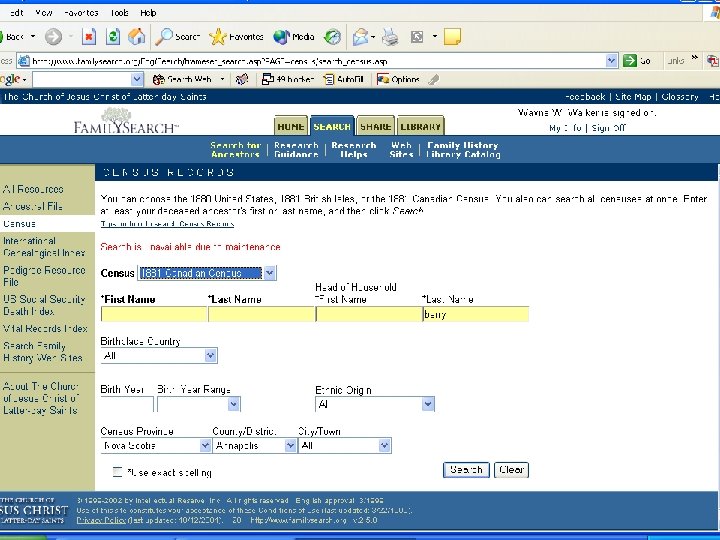Click the Sign Off link

pyautogui.click(x=608, y=128)
